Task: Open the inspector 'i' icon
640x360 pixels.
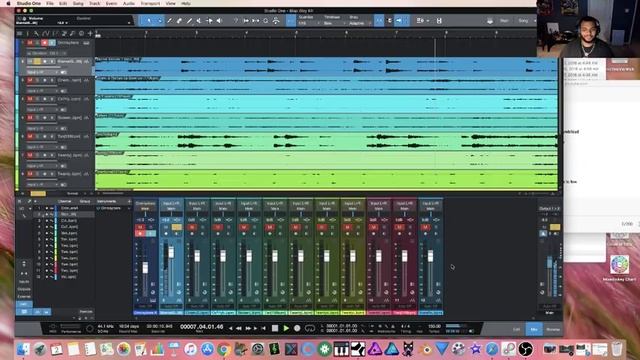Action: point(28,33)
